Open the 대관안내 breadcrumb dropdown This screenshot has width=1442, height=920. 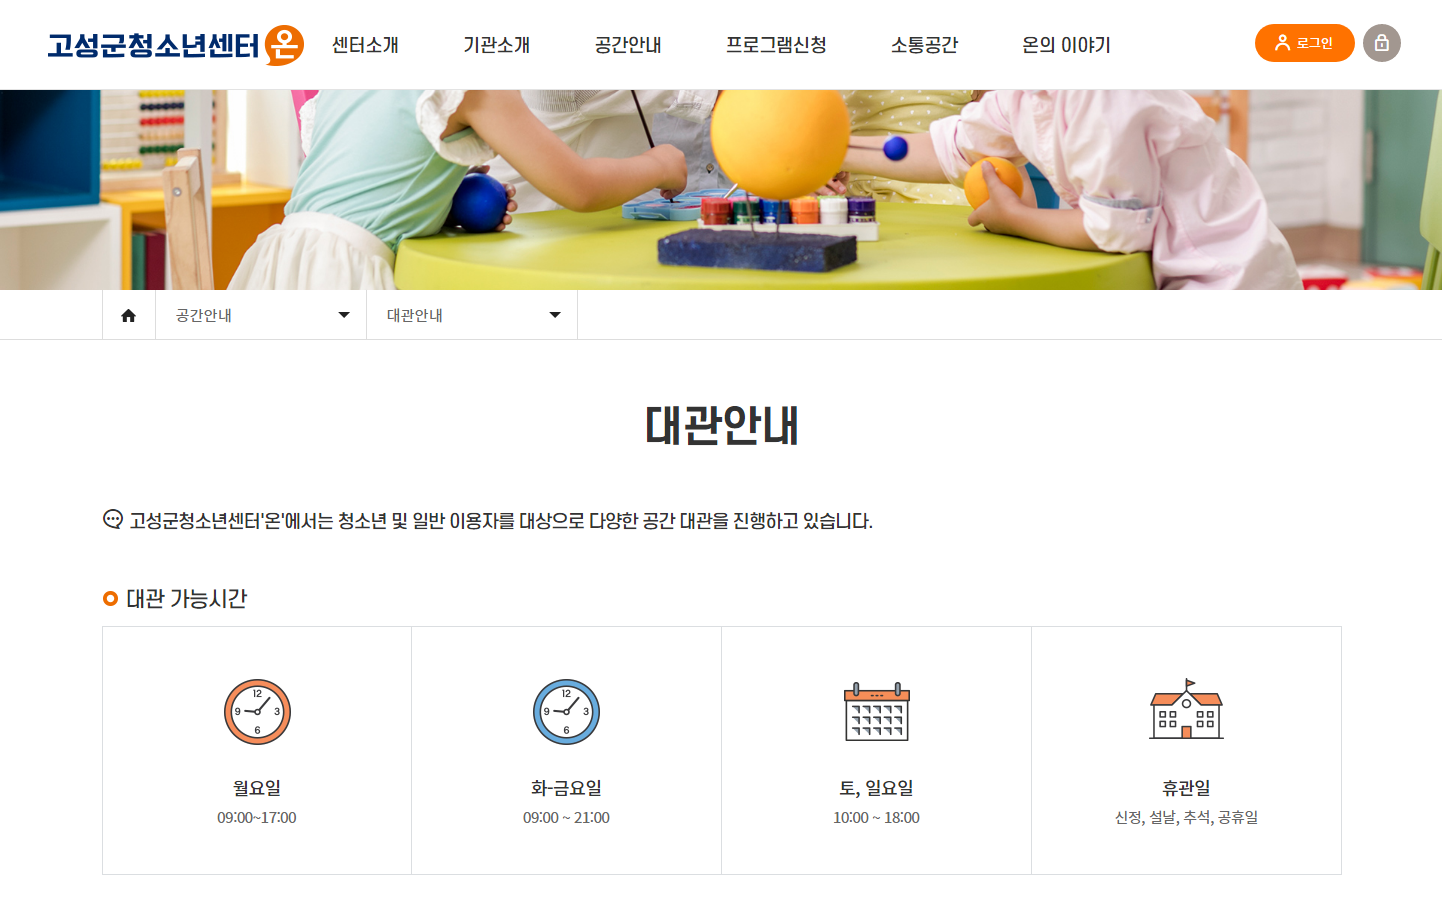472,315
